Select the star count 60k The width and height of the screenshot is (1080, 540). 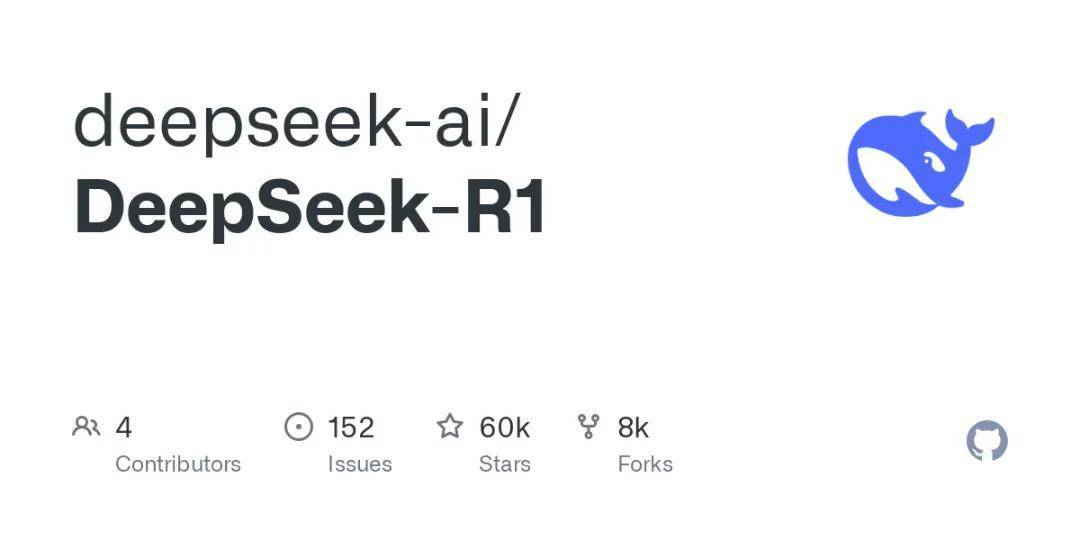(x=504, y=428)
